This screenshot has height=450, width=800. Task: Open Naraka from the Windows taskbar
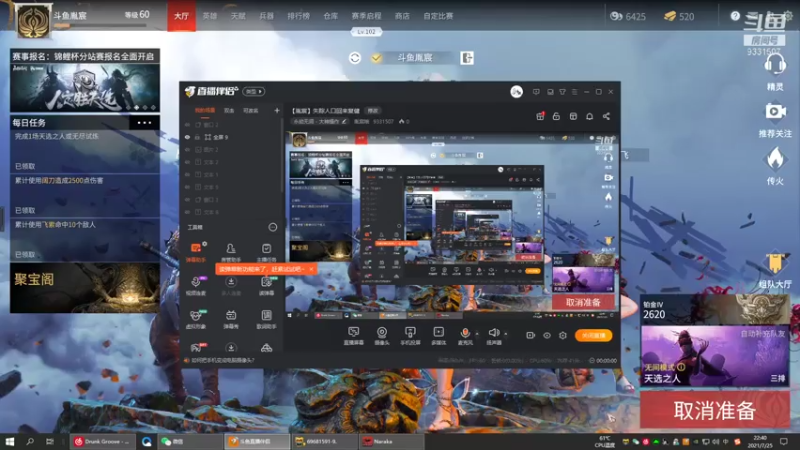point(391,441)
